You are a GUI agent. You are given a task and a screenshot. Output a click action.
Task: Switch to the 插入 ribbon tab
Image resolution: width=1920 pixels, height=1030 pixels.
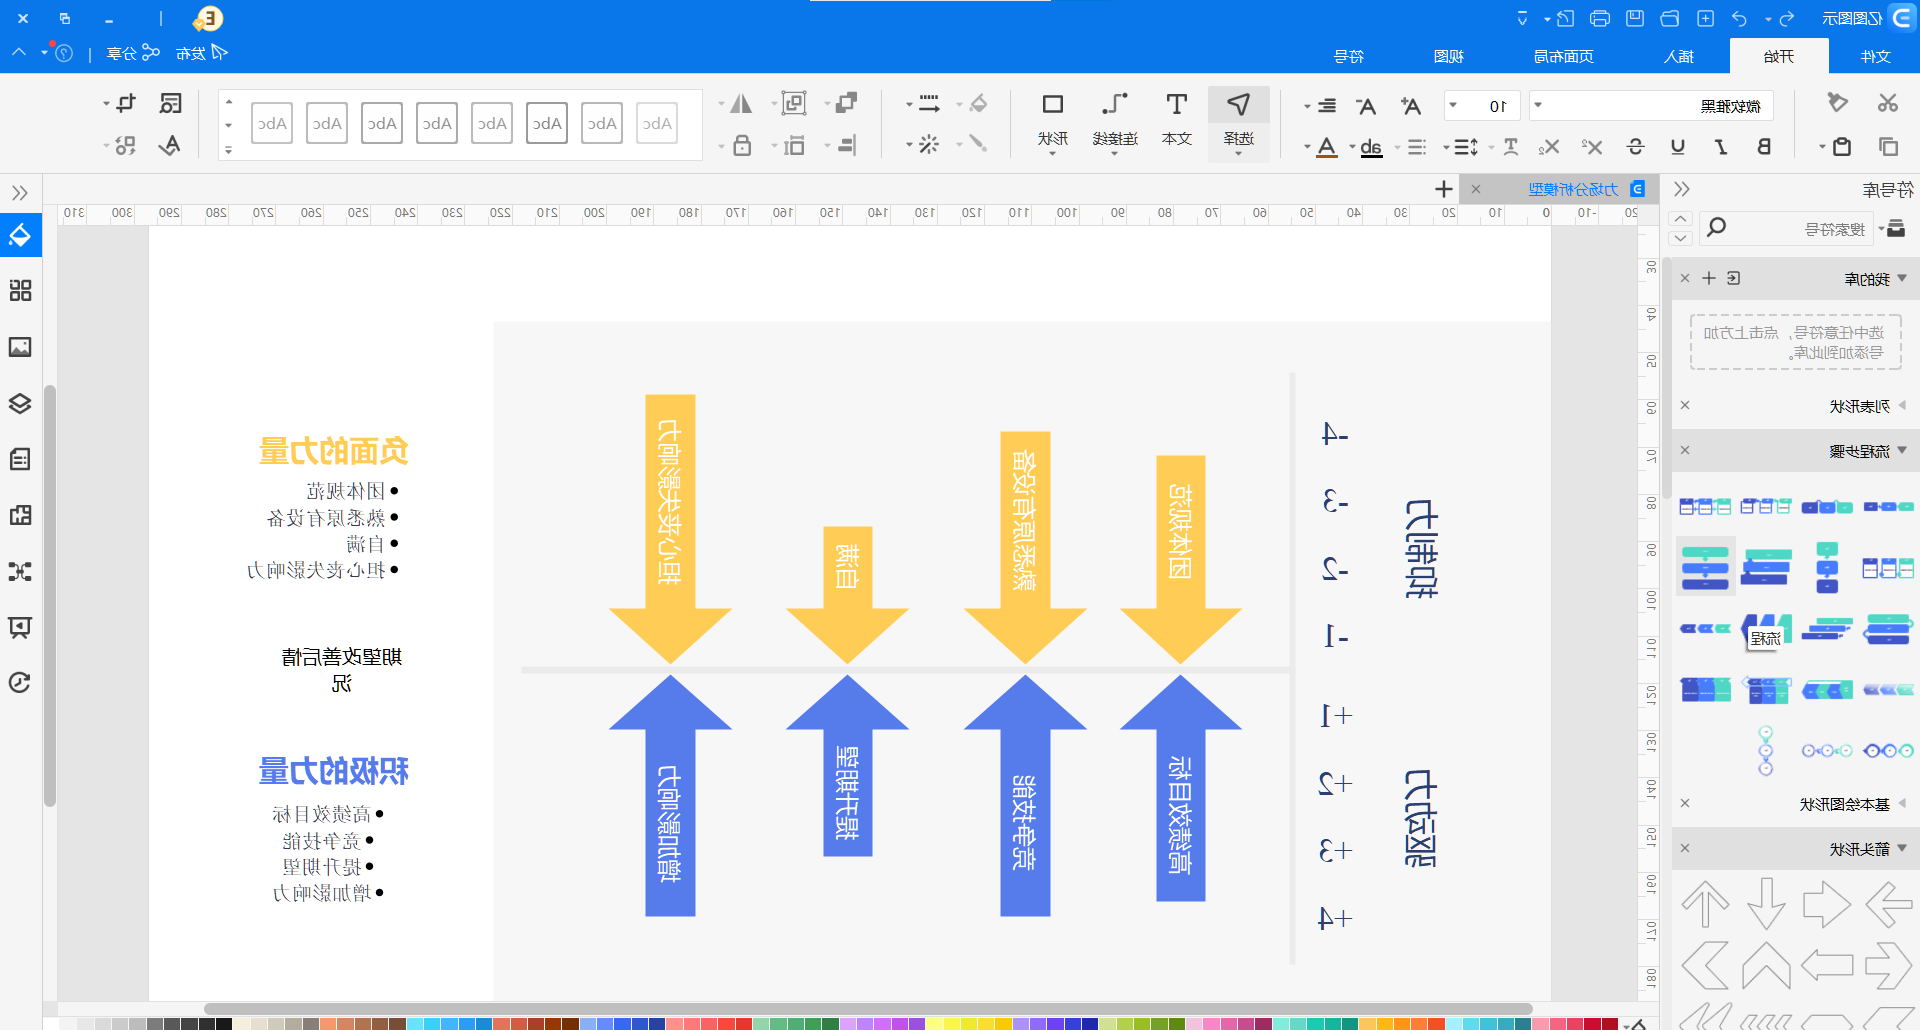[x=1679, y=57]
